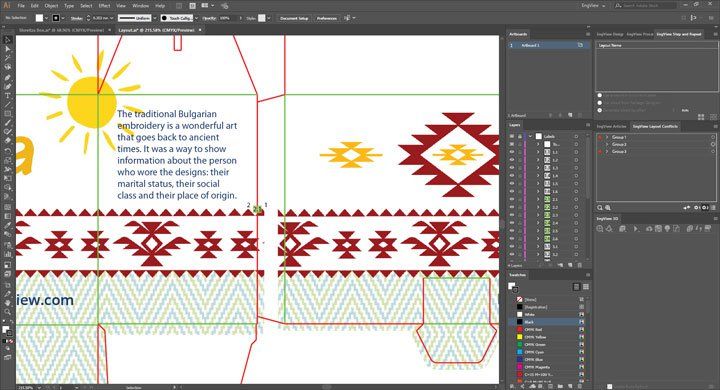Select the Magic Wand tool
720x390 pixels.
[x=7, y=58]
